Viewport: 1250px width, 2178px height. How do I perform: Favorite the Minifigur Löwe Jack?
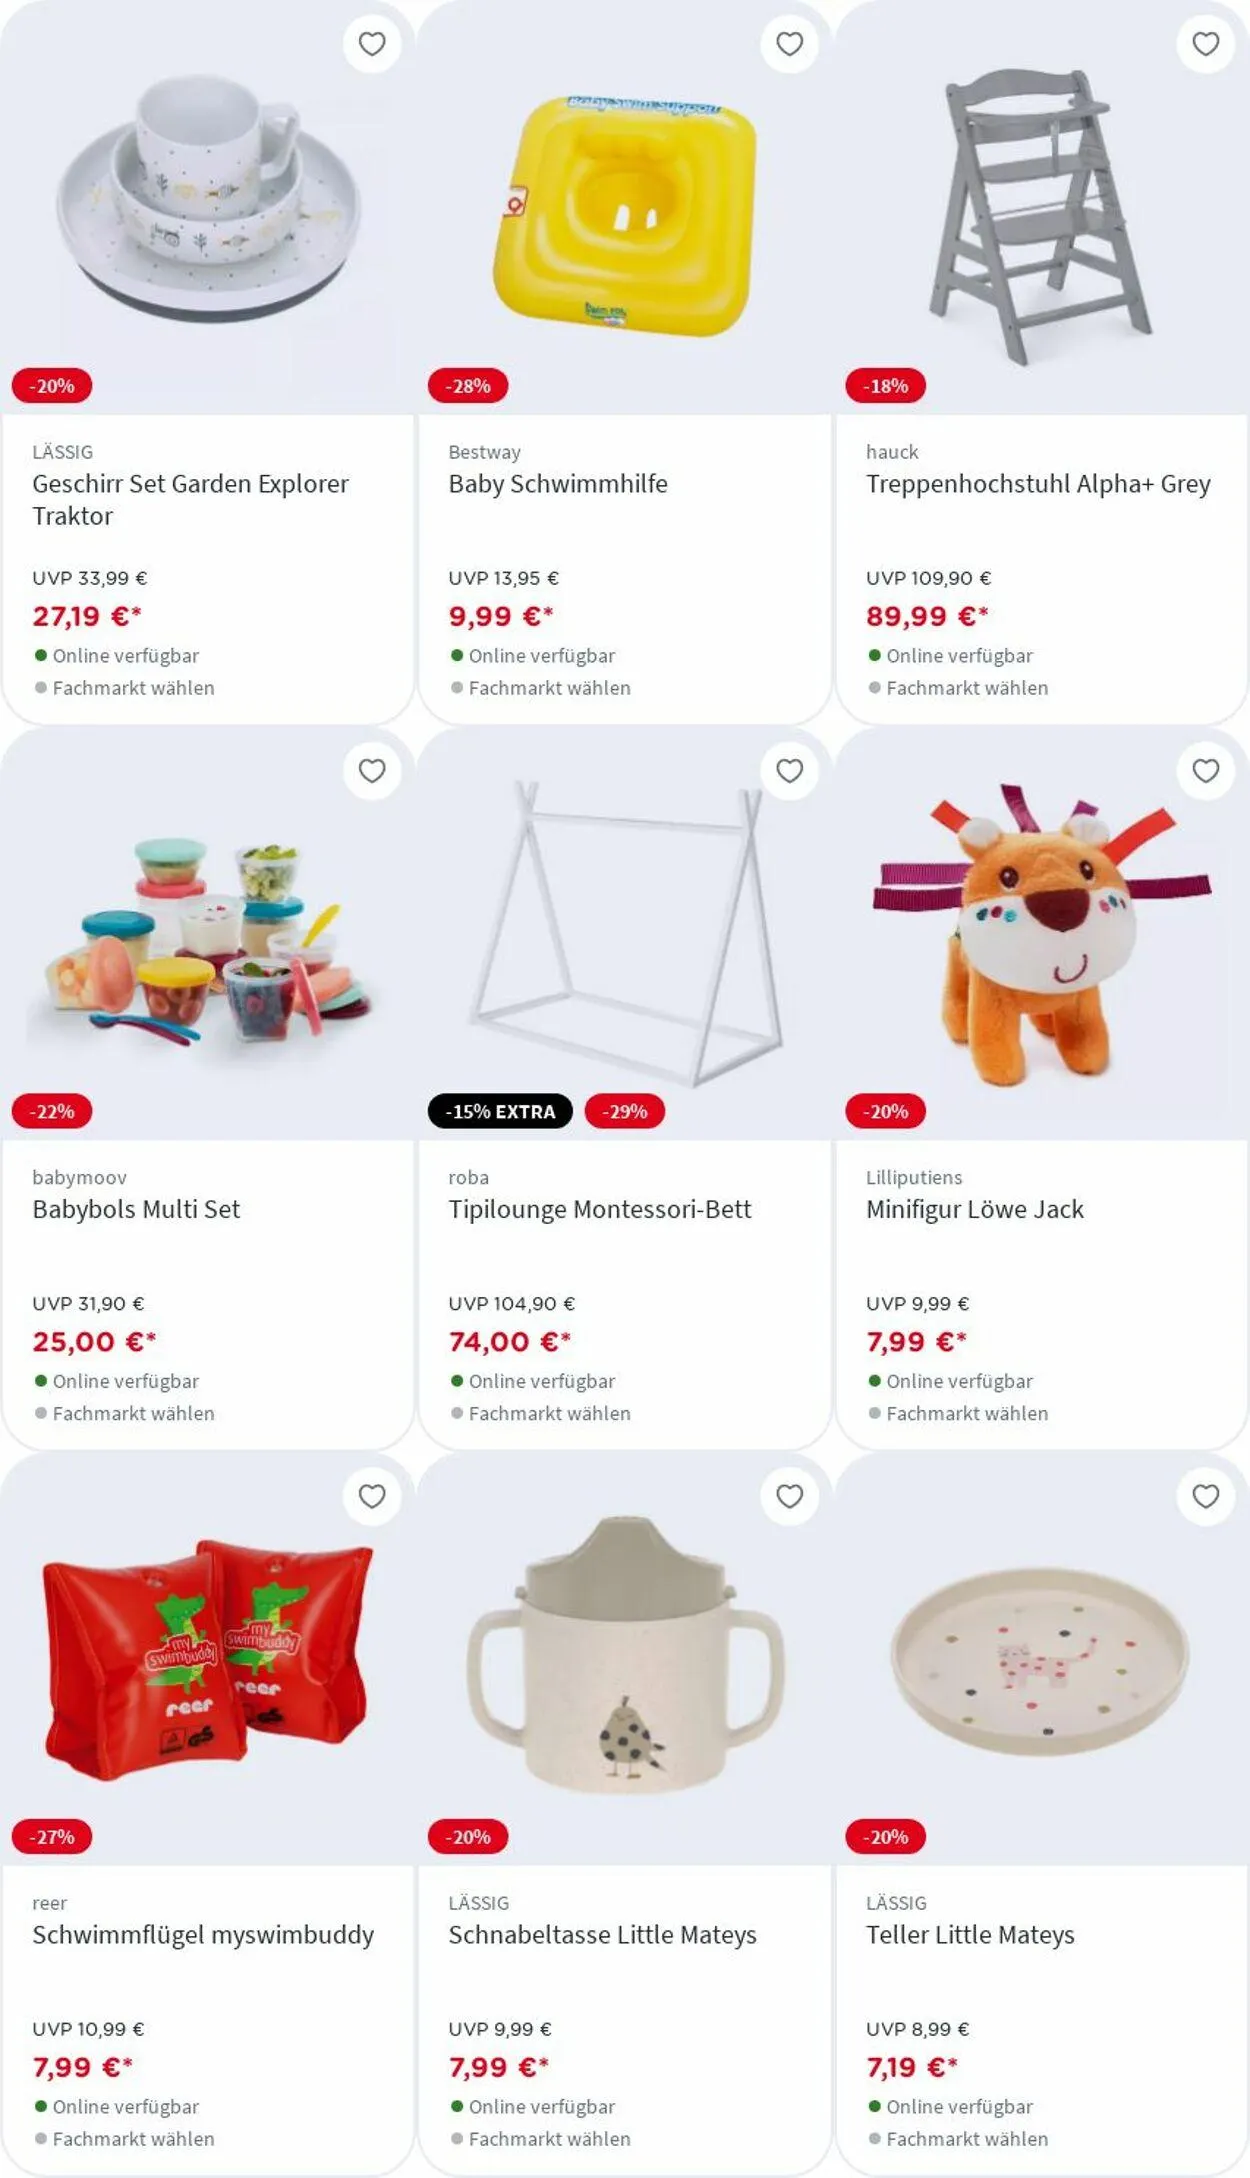(1206, 771)
